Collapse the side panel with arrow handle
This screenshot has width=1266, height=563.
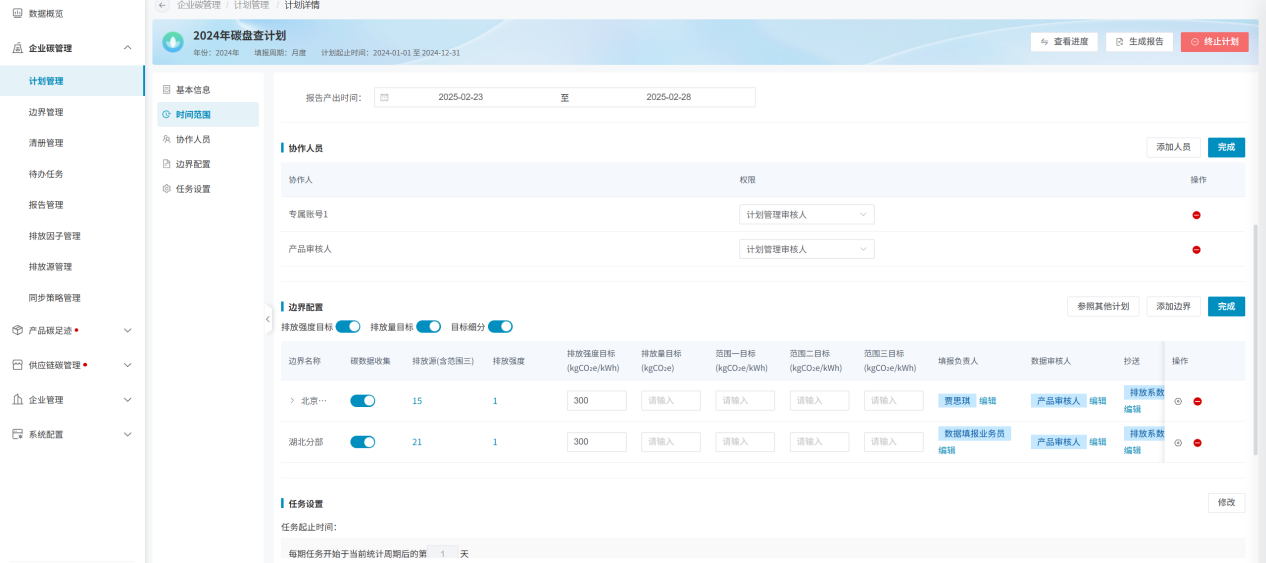(267, 319)
